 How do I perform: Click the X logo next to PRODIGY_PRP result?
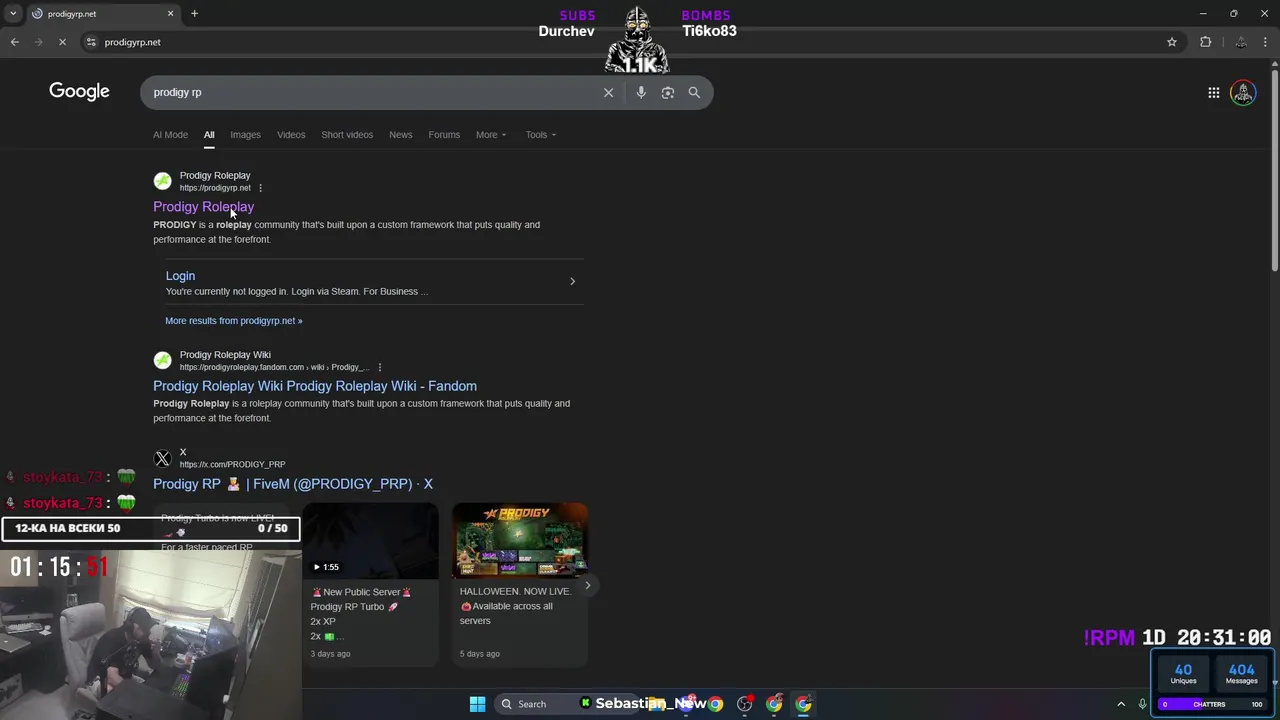click(162, 458)
